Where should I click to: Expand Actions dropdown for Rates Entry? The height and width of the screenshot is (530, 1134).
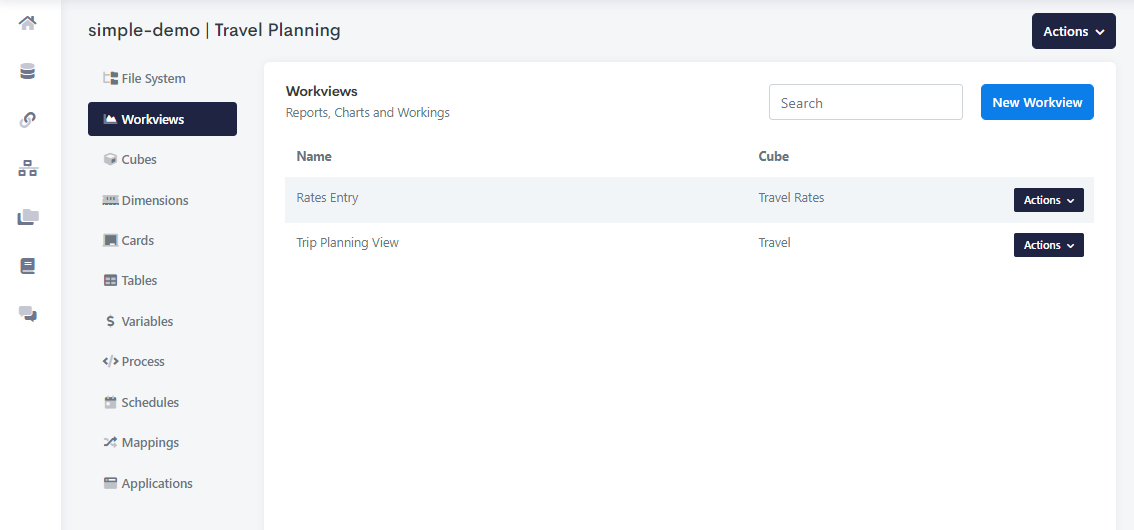pos(1048,200)
